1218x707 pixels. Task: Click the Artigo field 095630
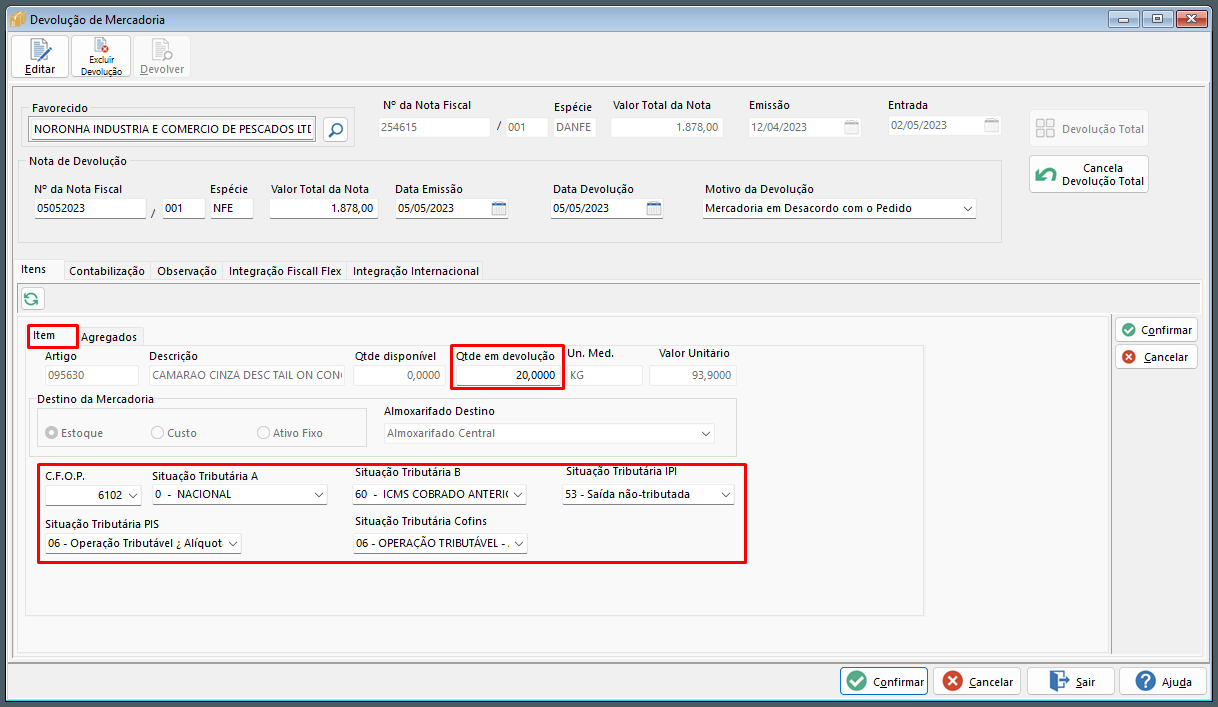click(92, 375)
